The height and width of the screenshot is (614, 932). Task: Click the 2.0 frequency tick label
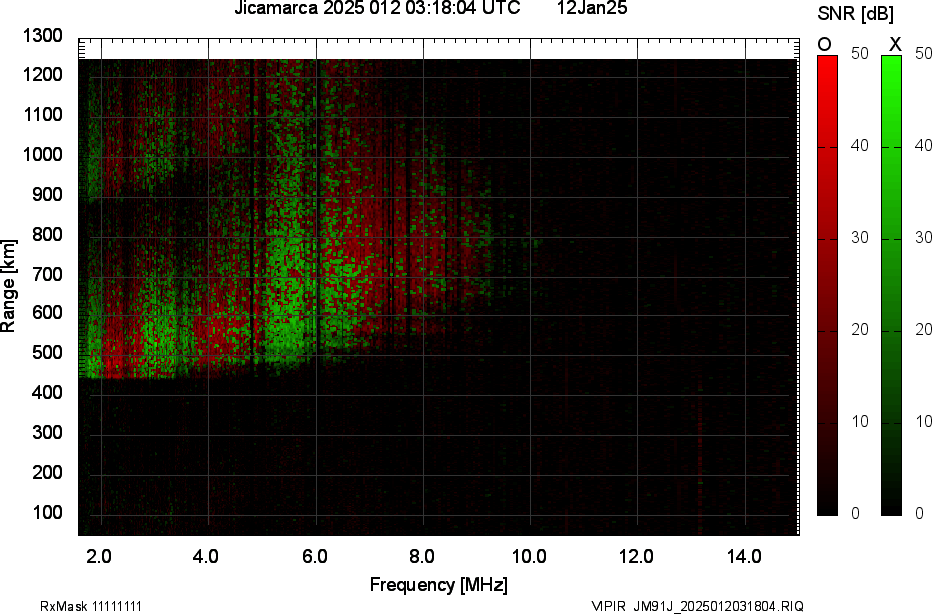[98, 556]
